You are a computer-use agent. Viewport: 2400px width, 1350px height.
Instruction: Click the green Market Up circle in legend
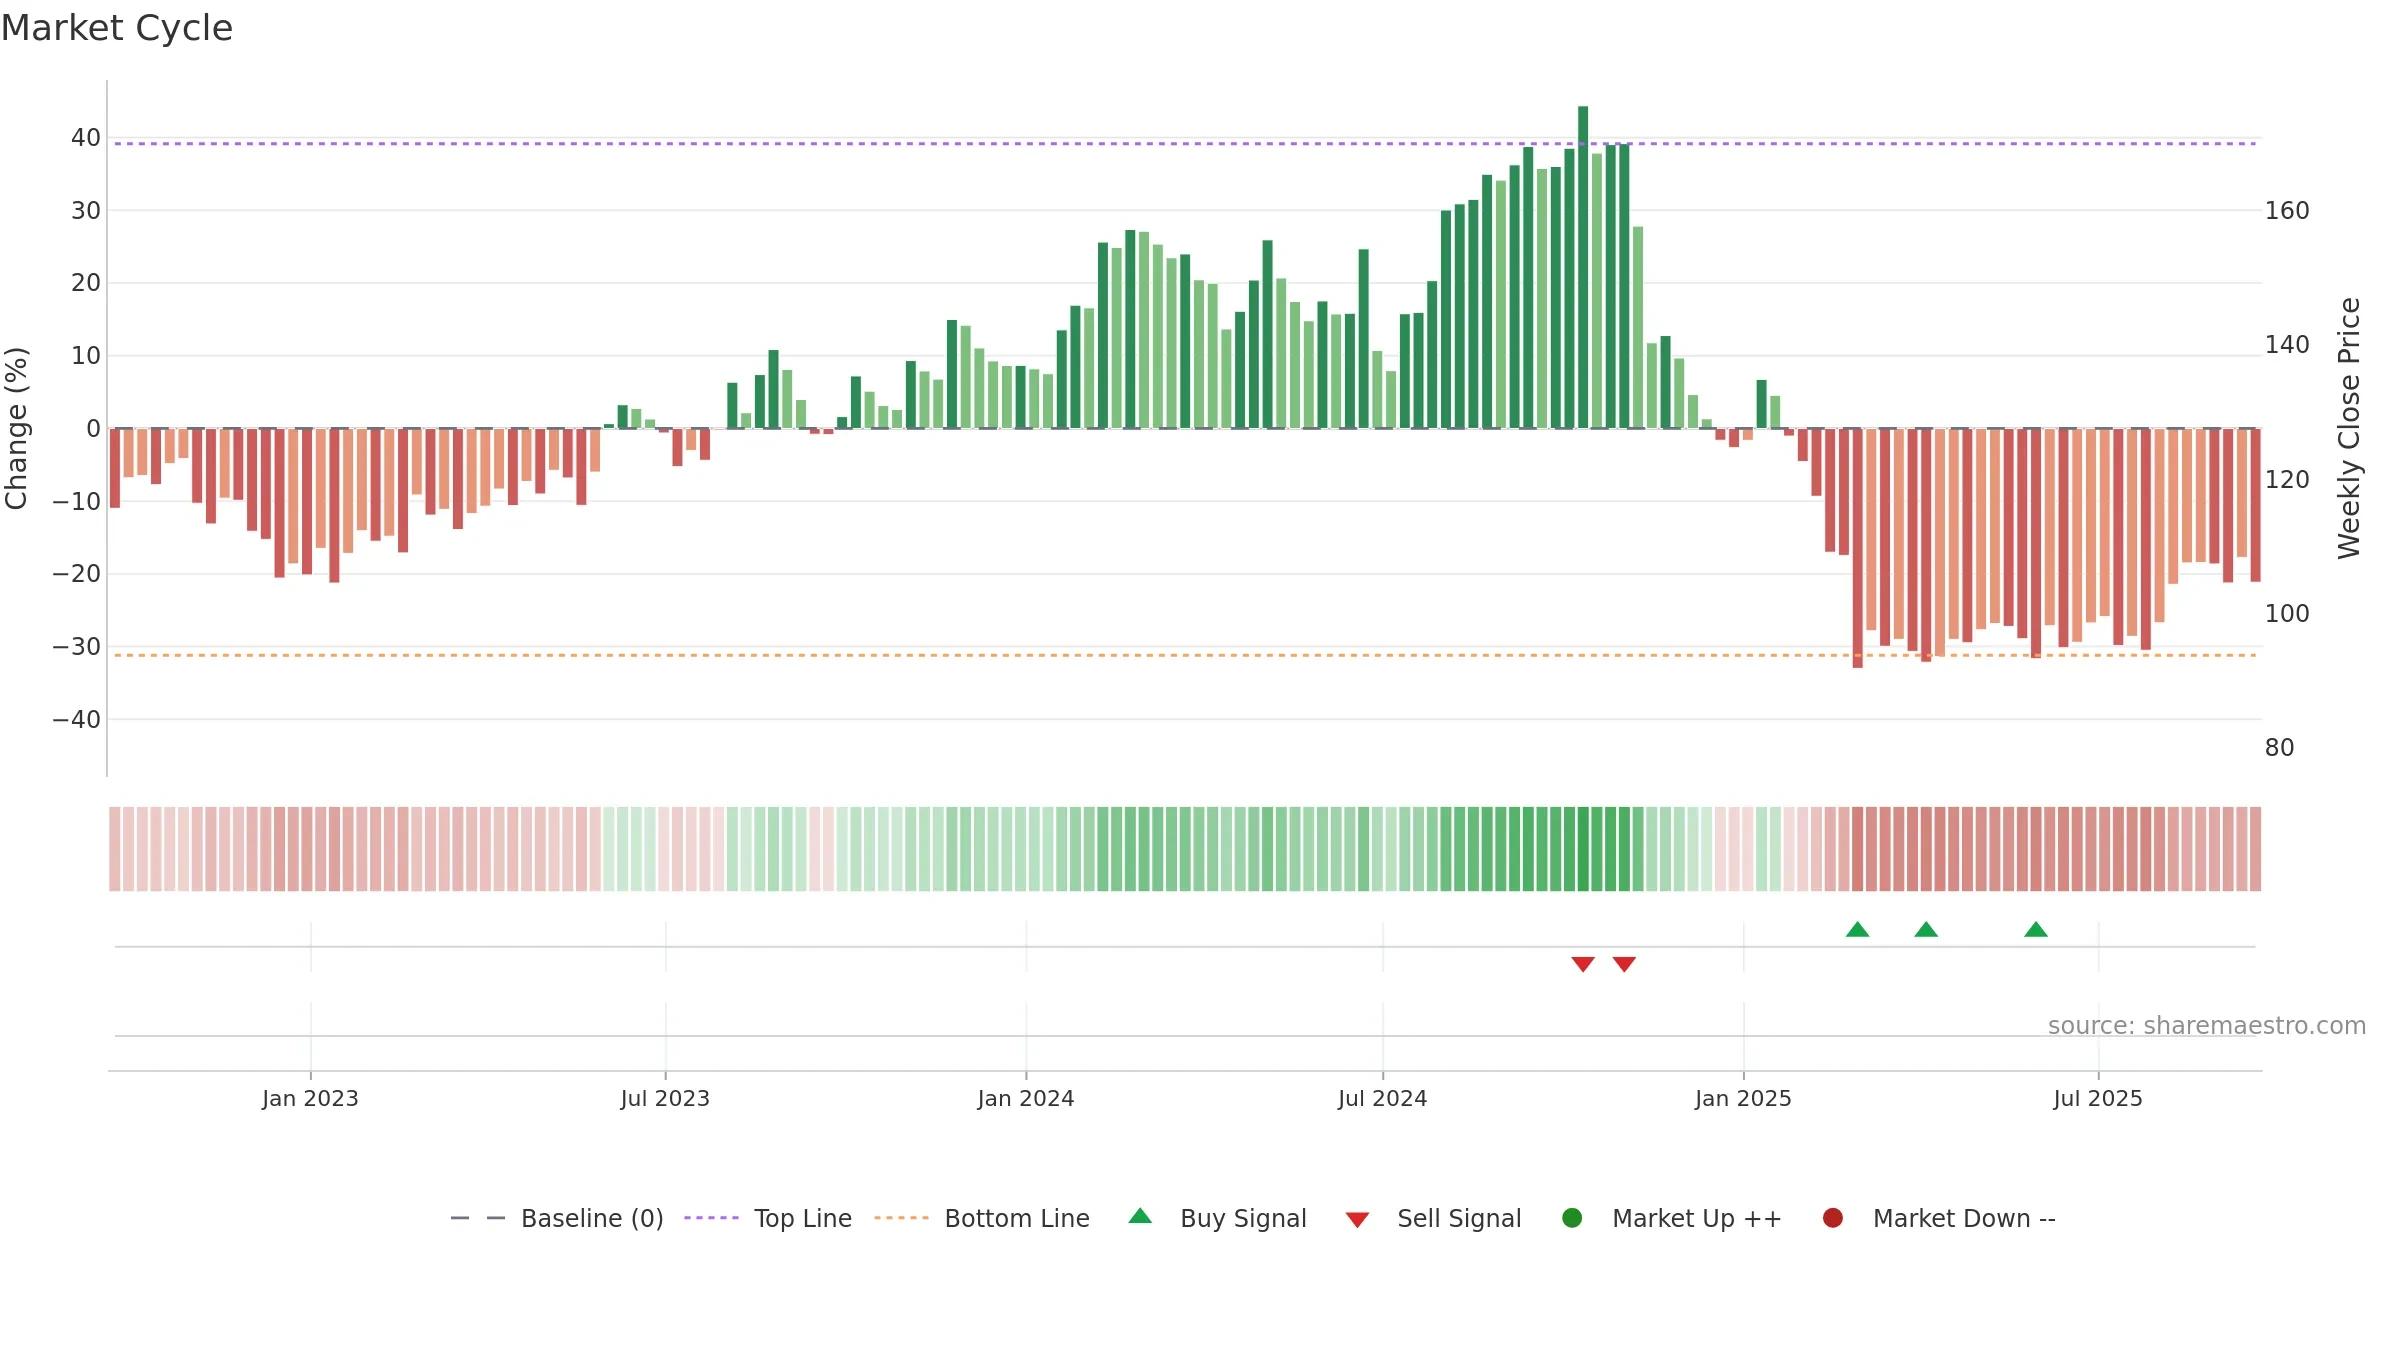(1572, 1218)
